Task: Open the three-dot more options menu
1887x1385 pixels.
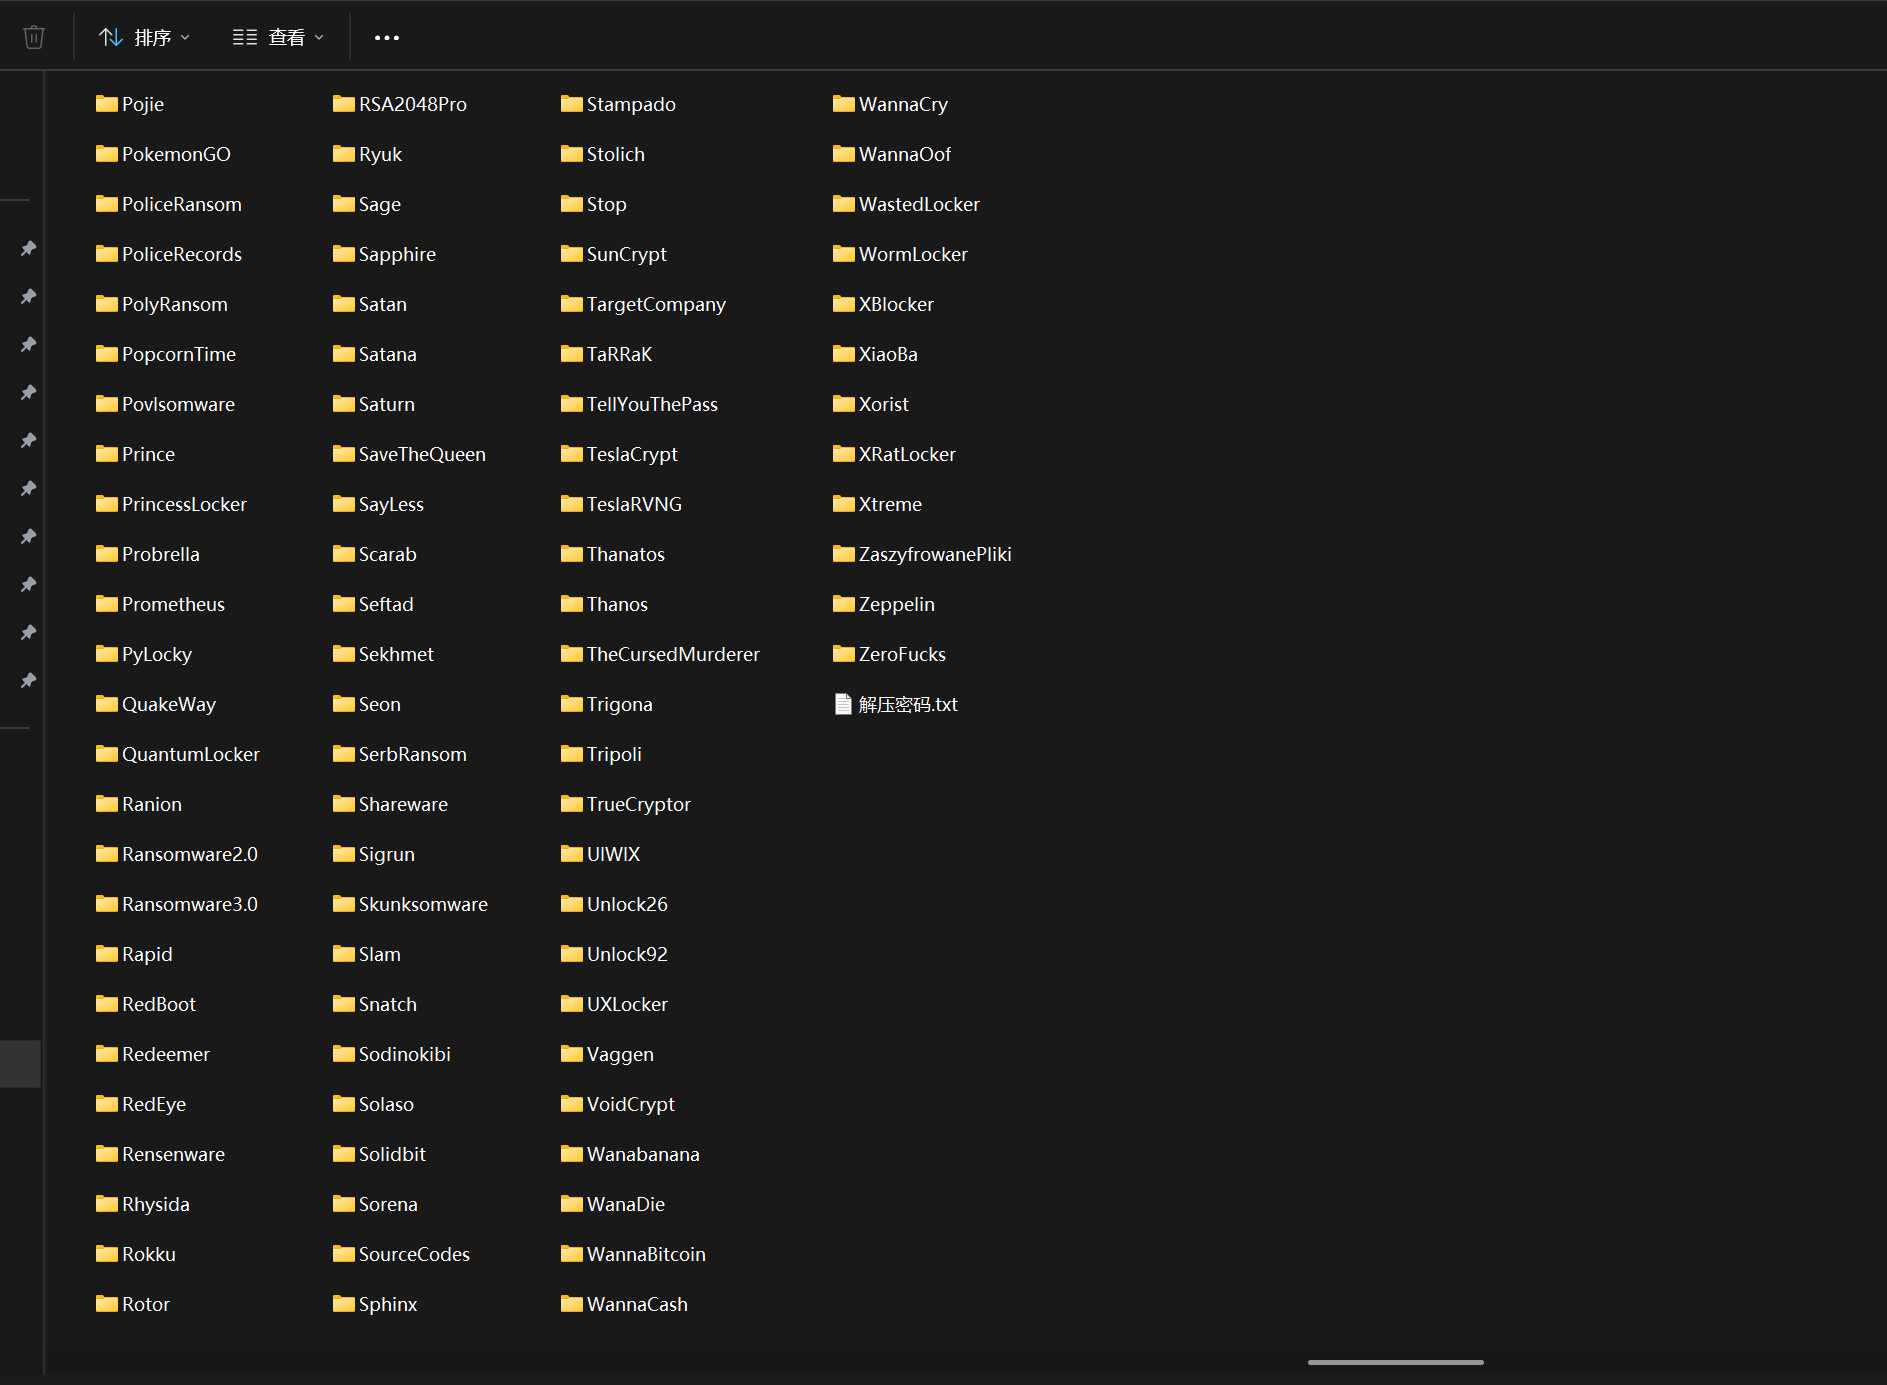Action: click(x=387, y=37)
